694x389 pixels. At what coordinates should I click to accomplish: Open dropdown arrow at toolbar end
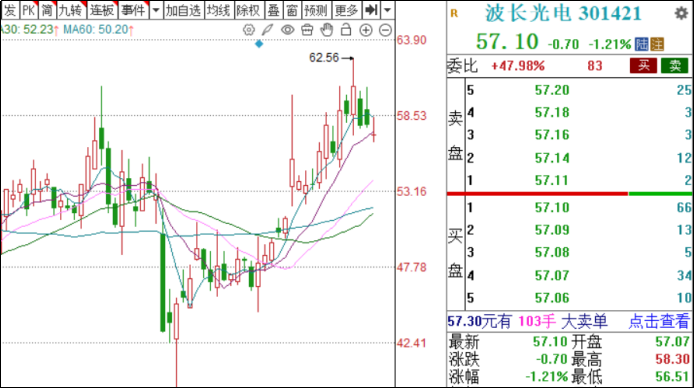(x=387, y=10)
